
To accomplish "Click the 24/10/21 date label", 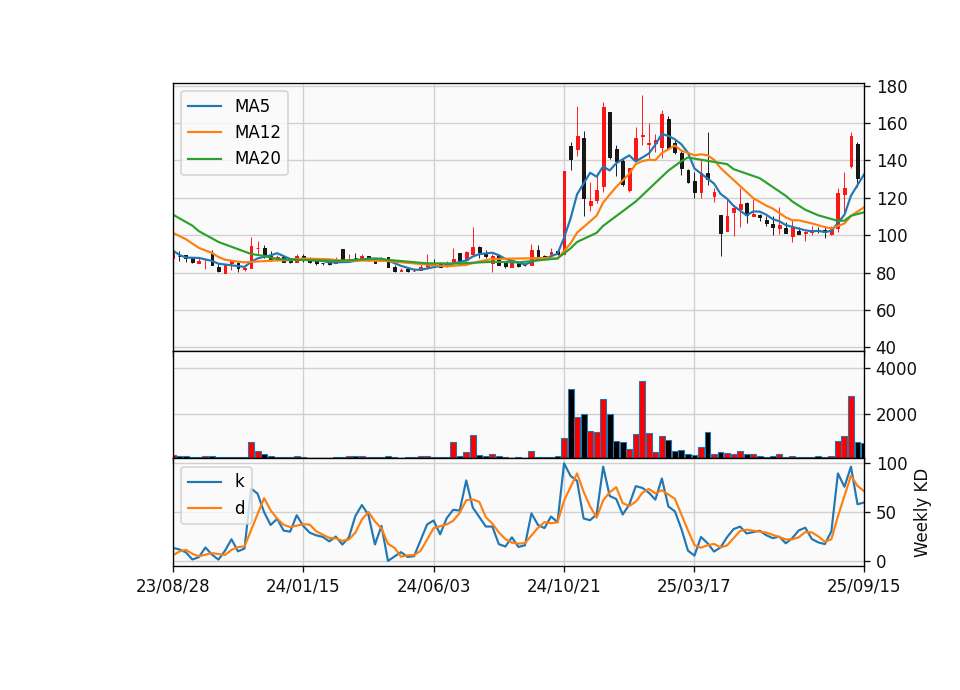I will point(563,586).
